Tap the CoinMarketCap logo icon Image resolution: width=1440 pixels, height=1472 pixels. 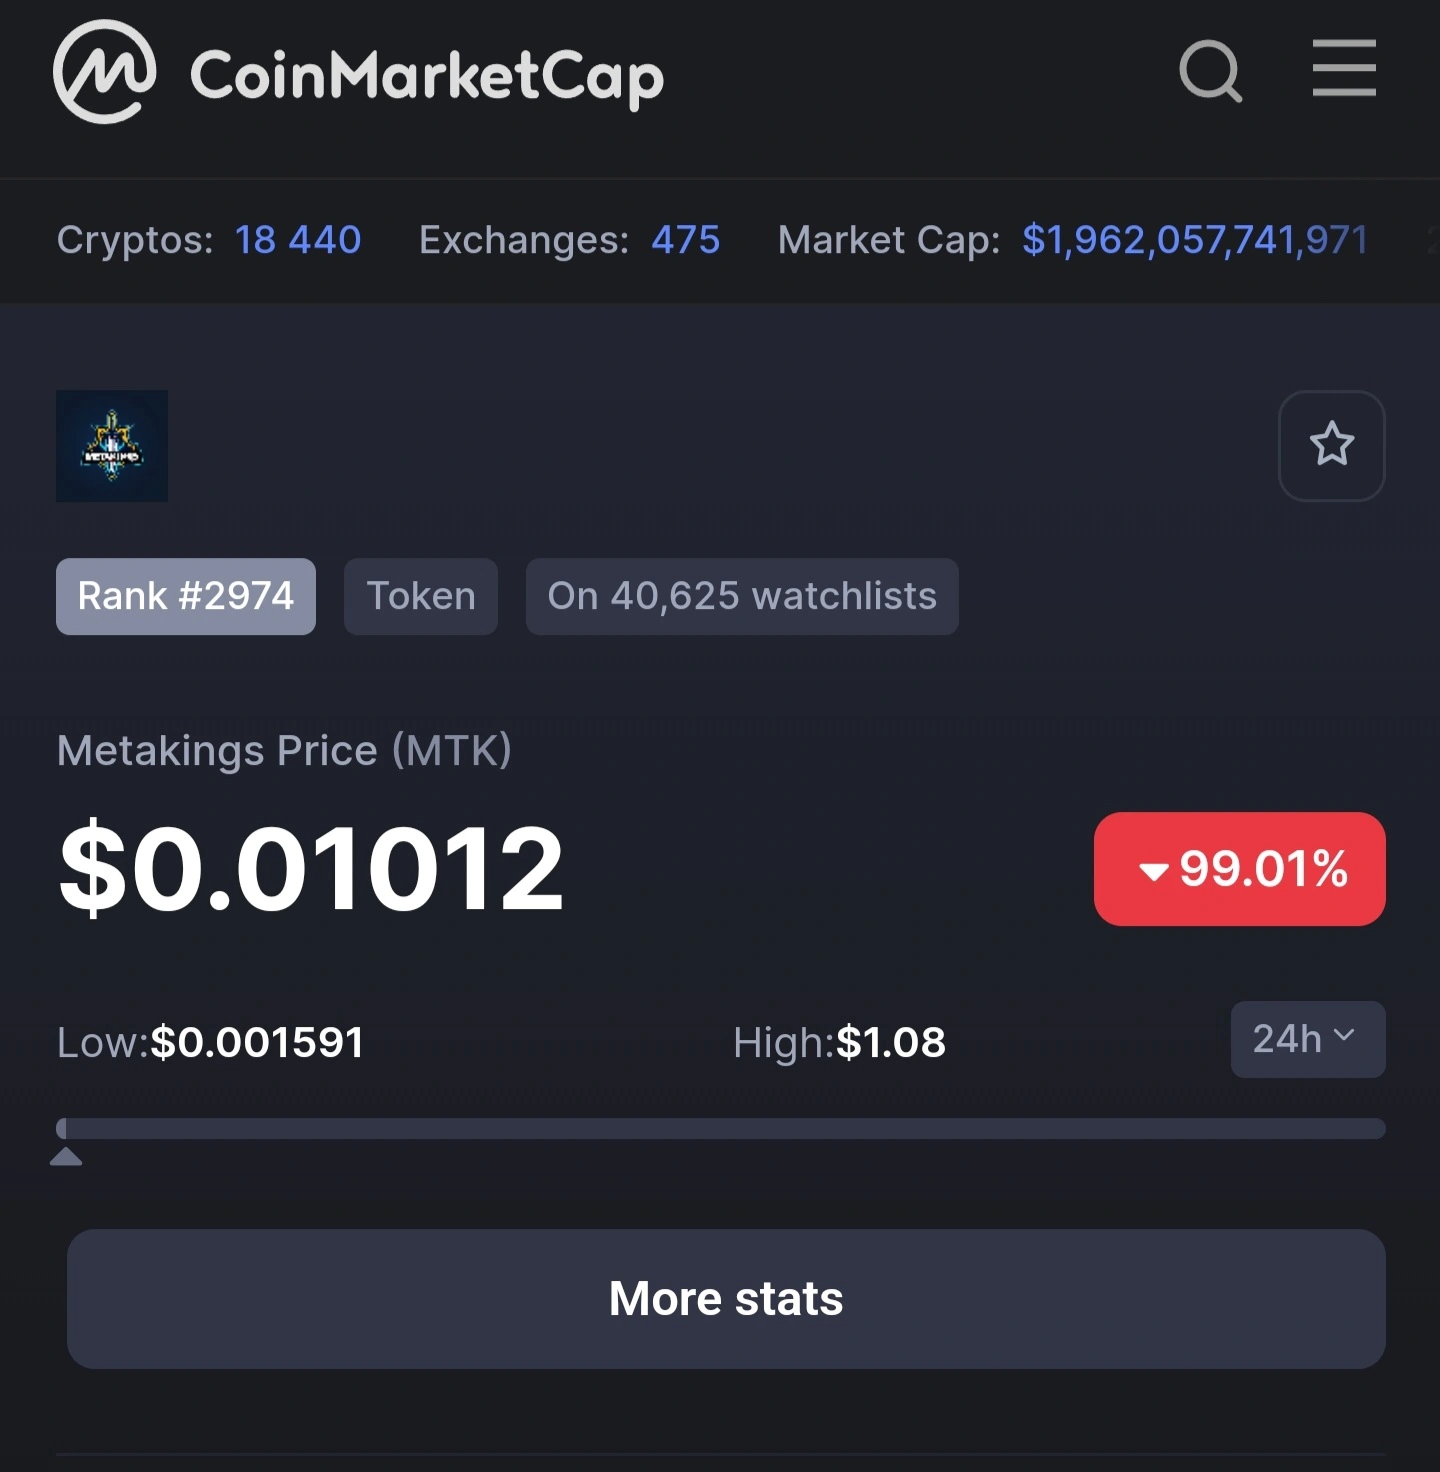coord(105,71)
